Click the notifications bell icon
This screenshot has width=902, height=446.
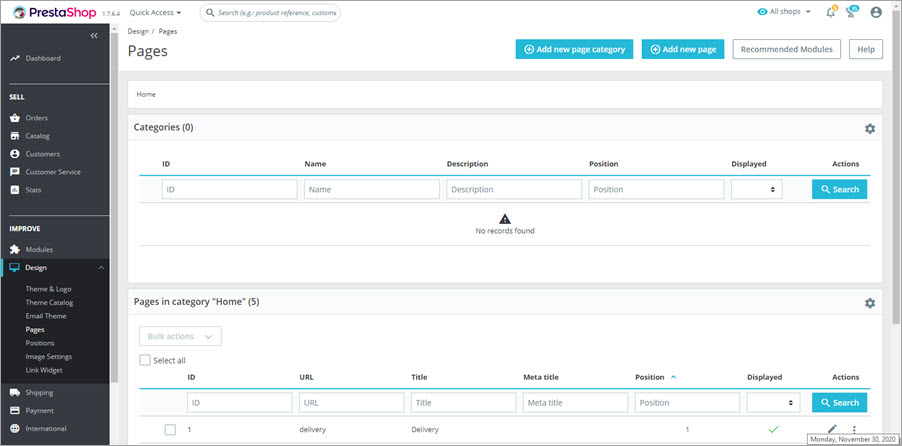pyautogui.click(x=830, y=12)
